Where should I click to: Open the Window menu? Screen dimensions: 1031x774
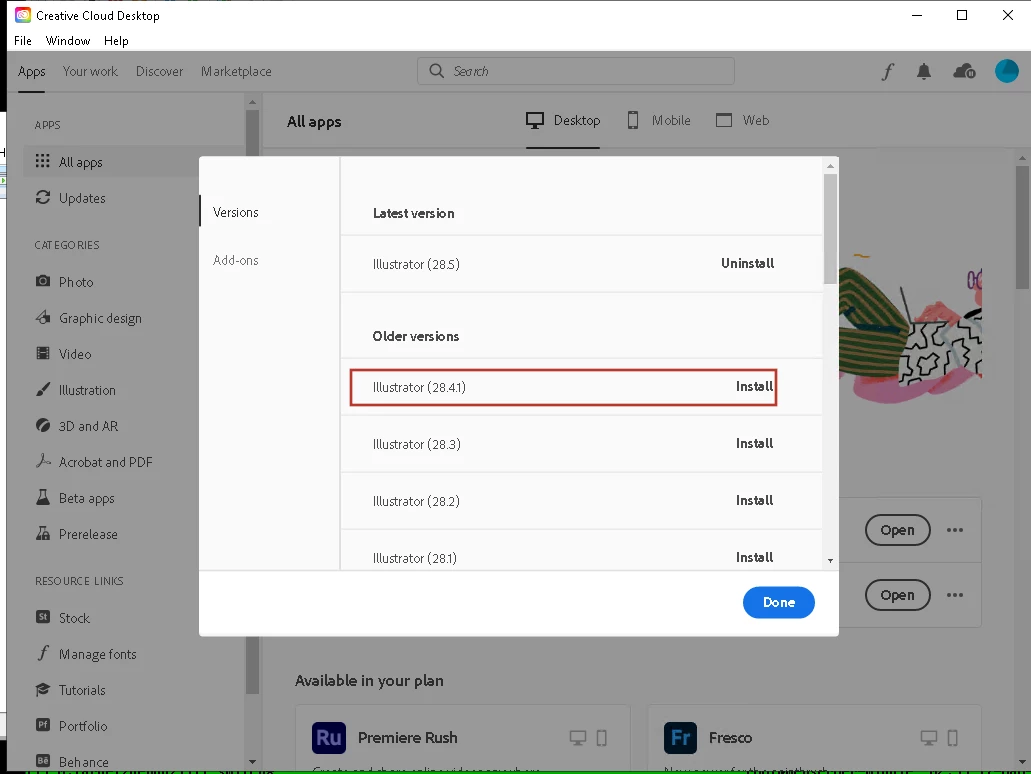pyautogui.click(x=68, y=41)
